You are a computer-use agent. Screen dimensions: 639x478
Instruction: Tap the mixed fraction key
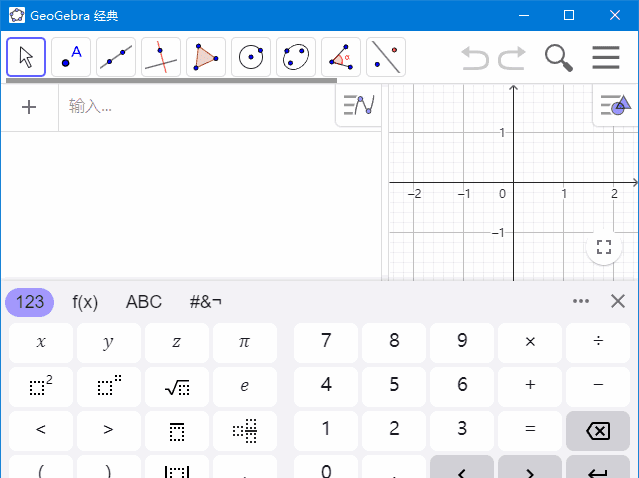coord(245,431)
